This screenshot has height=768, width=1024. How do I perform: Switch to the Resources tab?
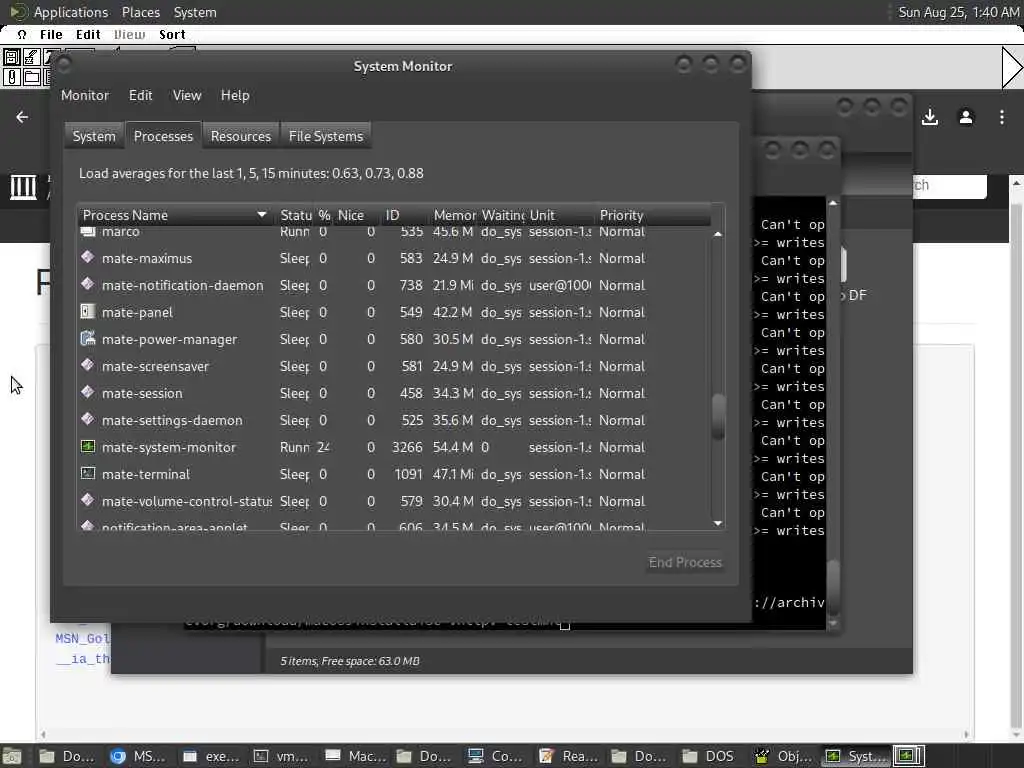click(240, 136)
